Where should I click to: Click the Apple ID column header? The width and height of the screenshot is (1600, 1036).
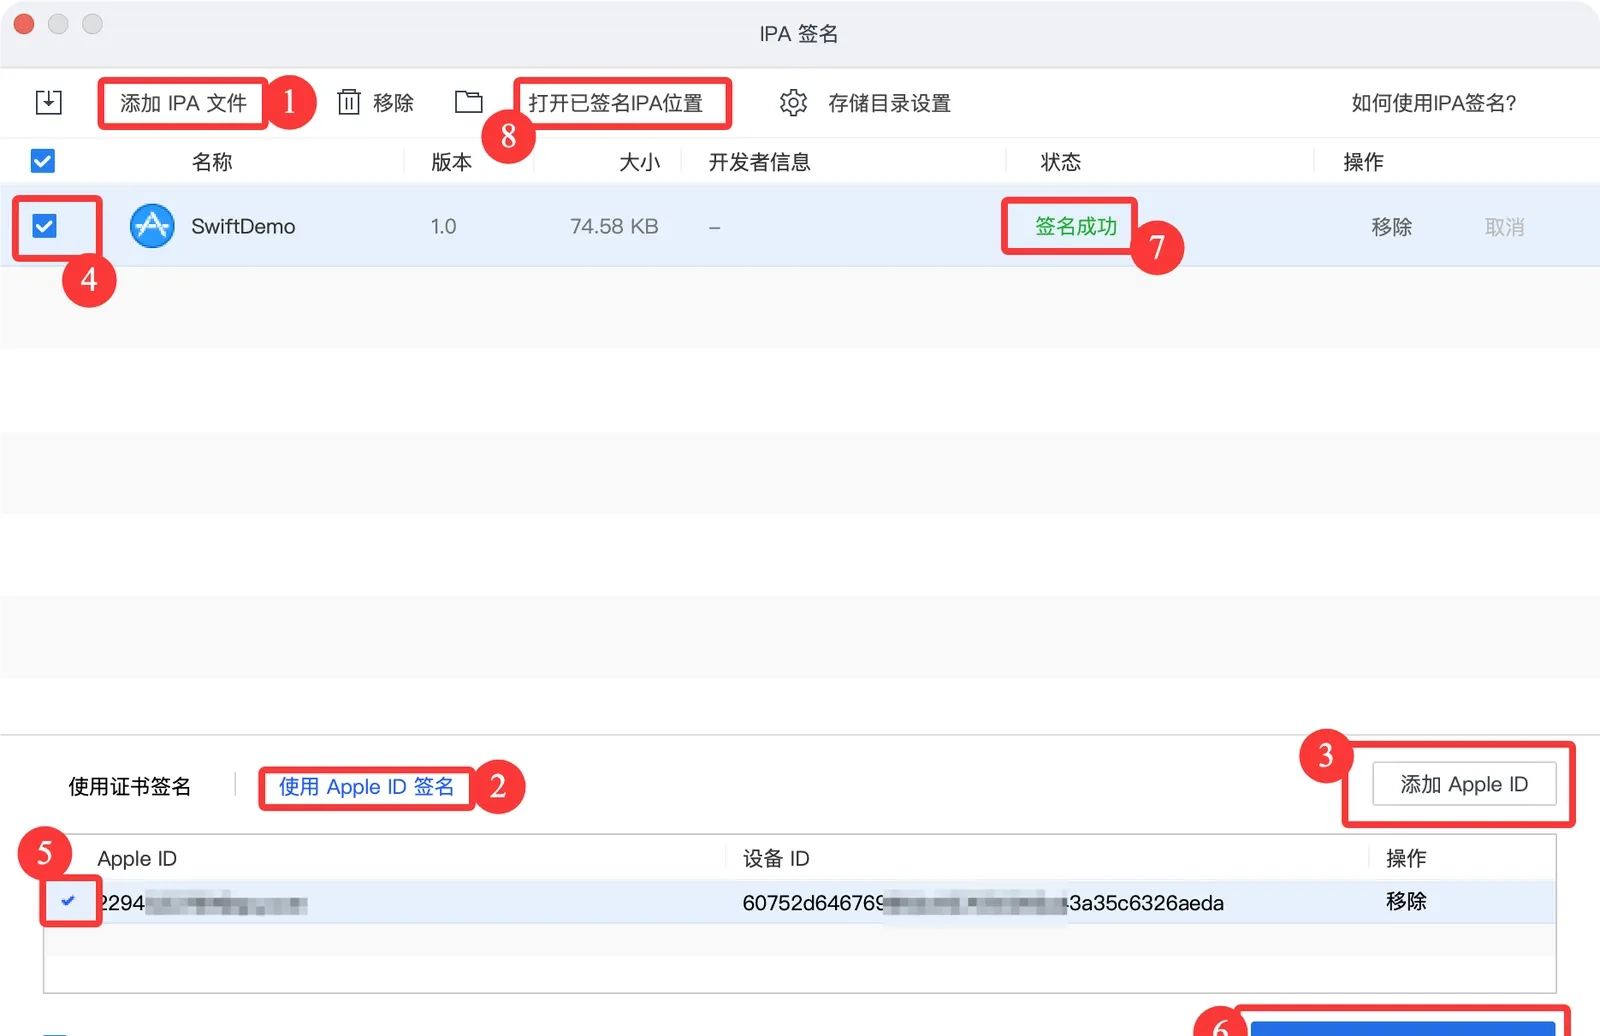[137, 858]
